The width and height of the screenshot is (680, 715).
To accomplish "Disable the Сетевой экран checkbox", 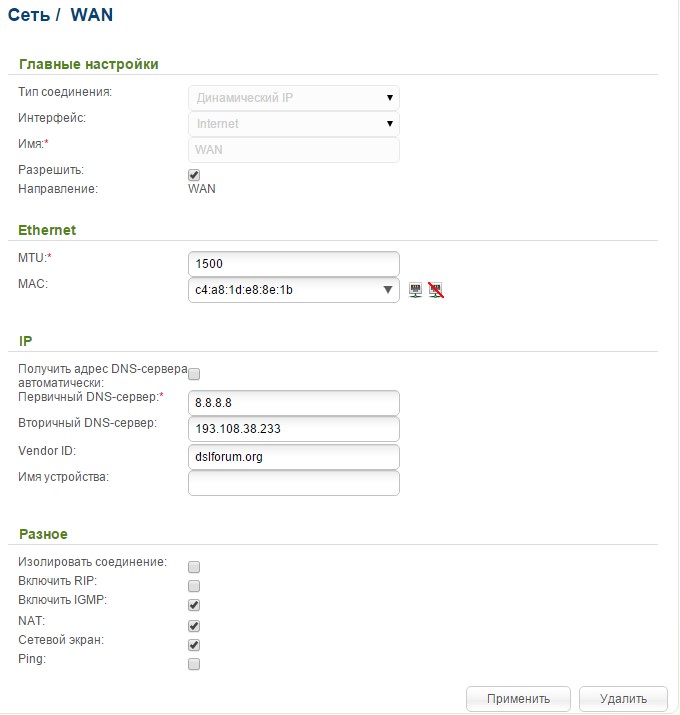I will coord(194,645).
